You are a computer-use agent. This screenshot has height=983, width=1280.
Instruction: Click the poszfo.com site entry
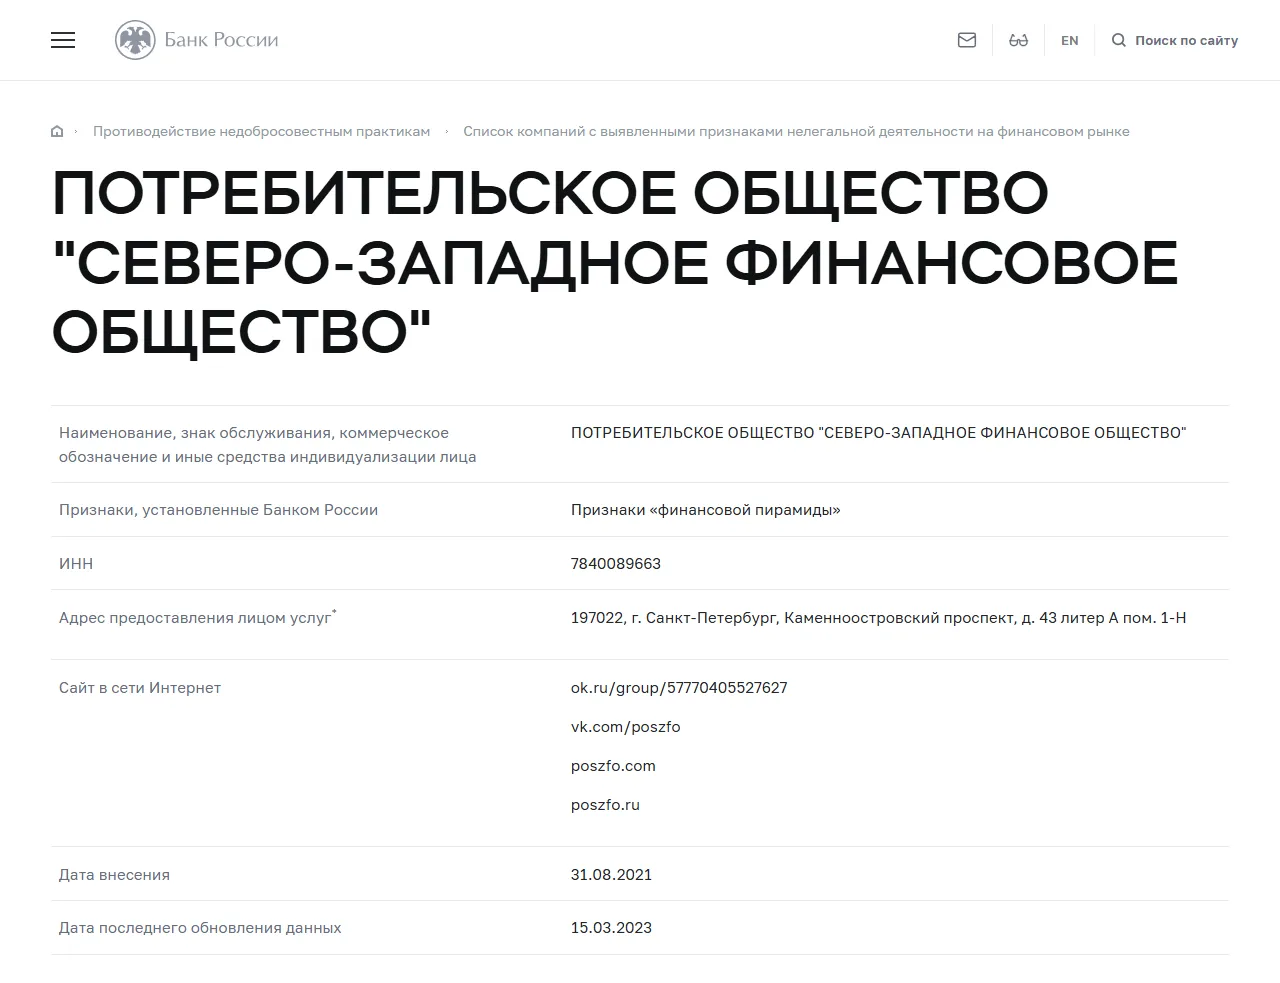pos(613,766)
